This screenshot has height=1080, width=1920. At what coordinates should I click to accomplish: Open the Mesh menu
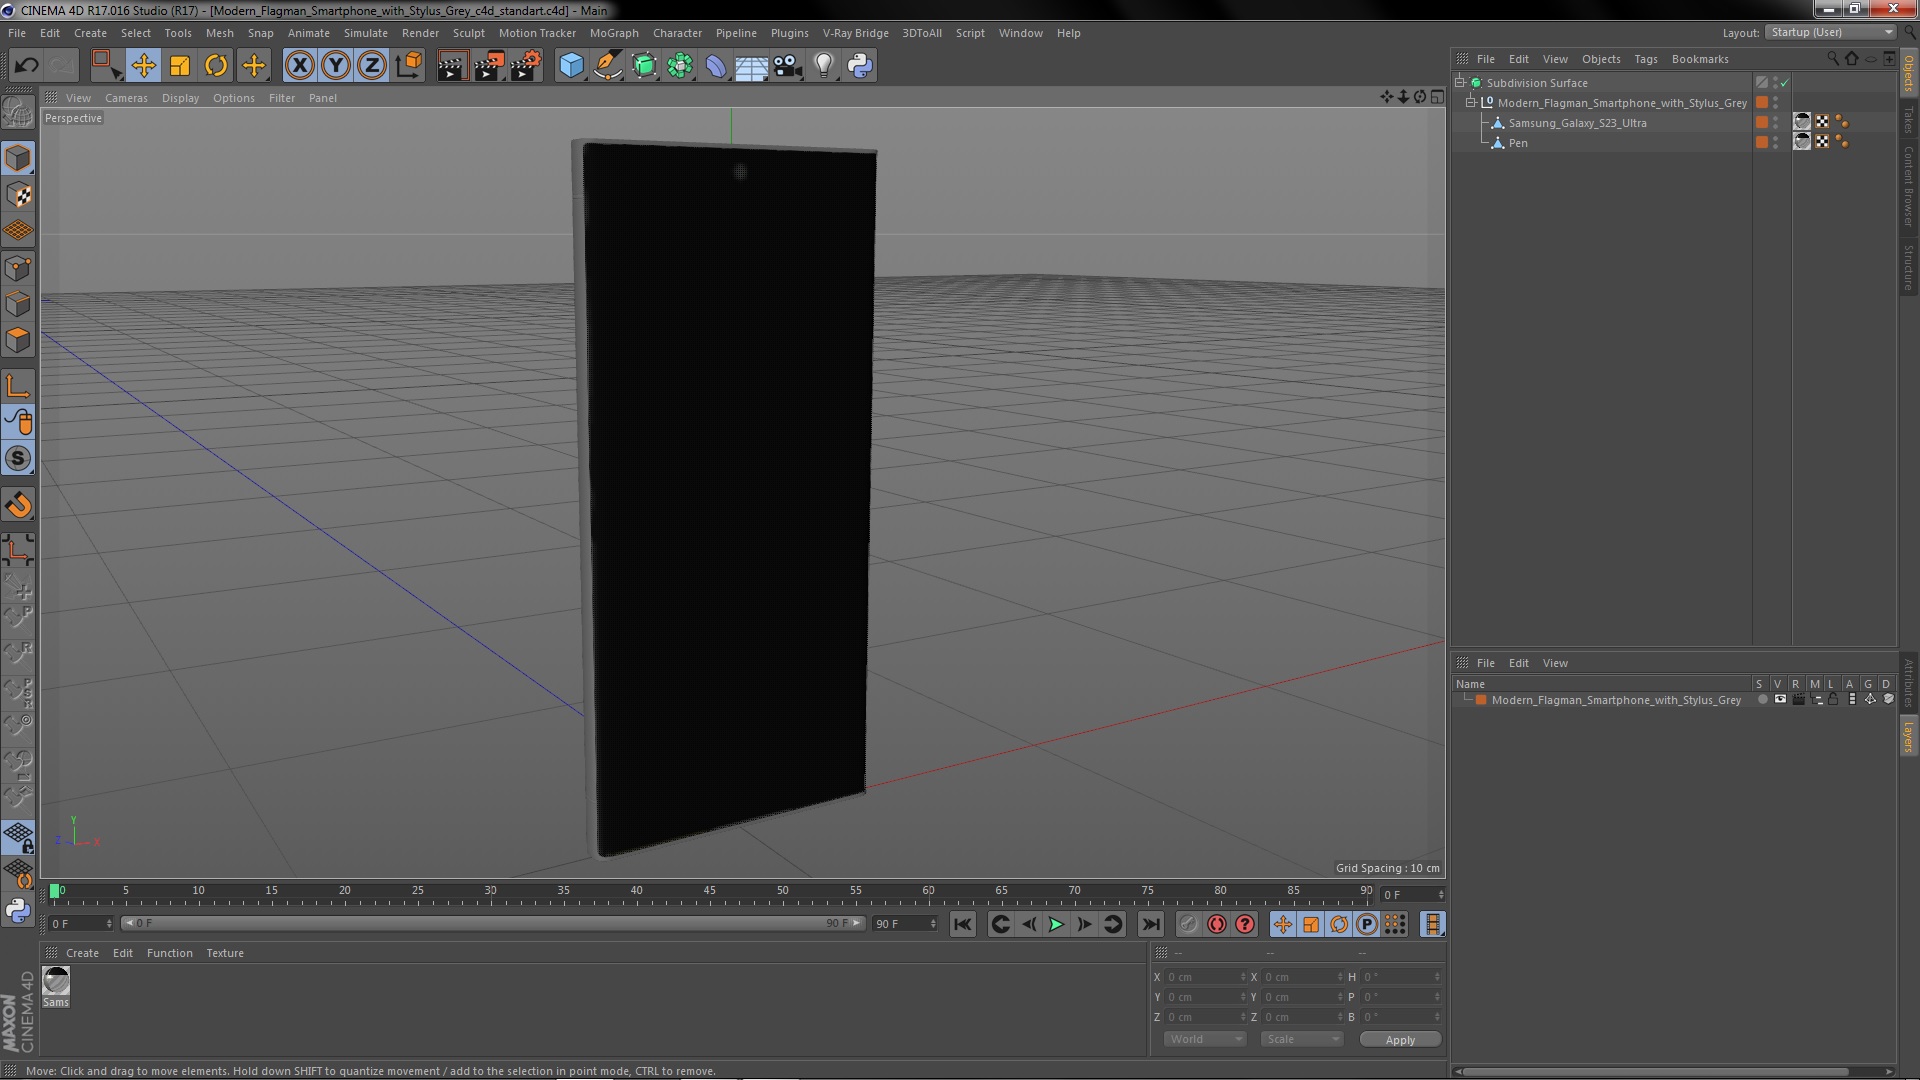click(x=220, y=32)
